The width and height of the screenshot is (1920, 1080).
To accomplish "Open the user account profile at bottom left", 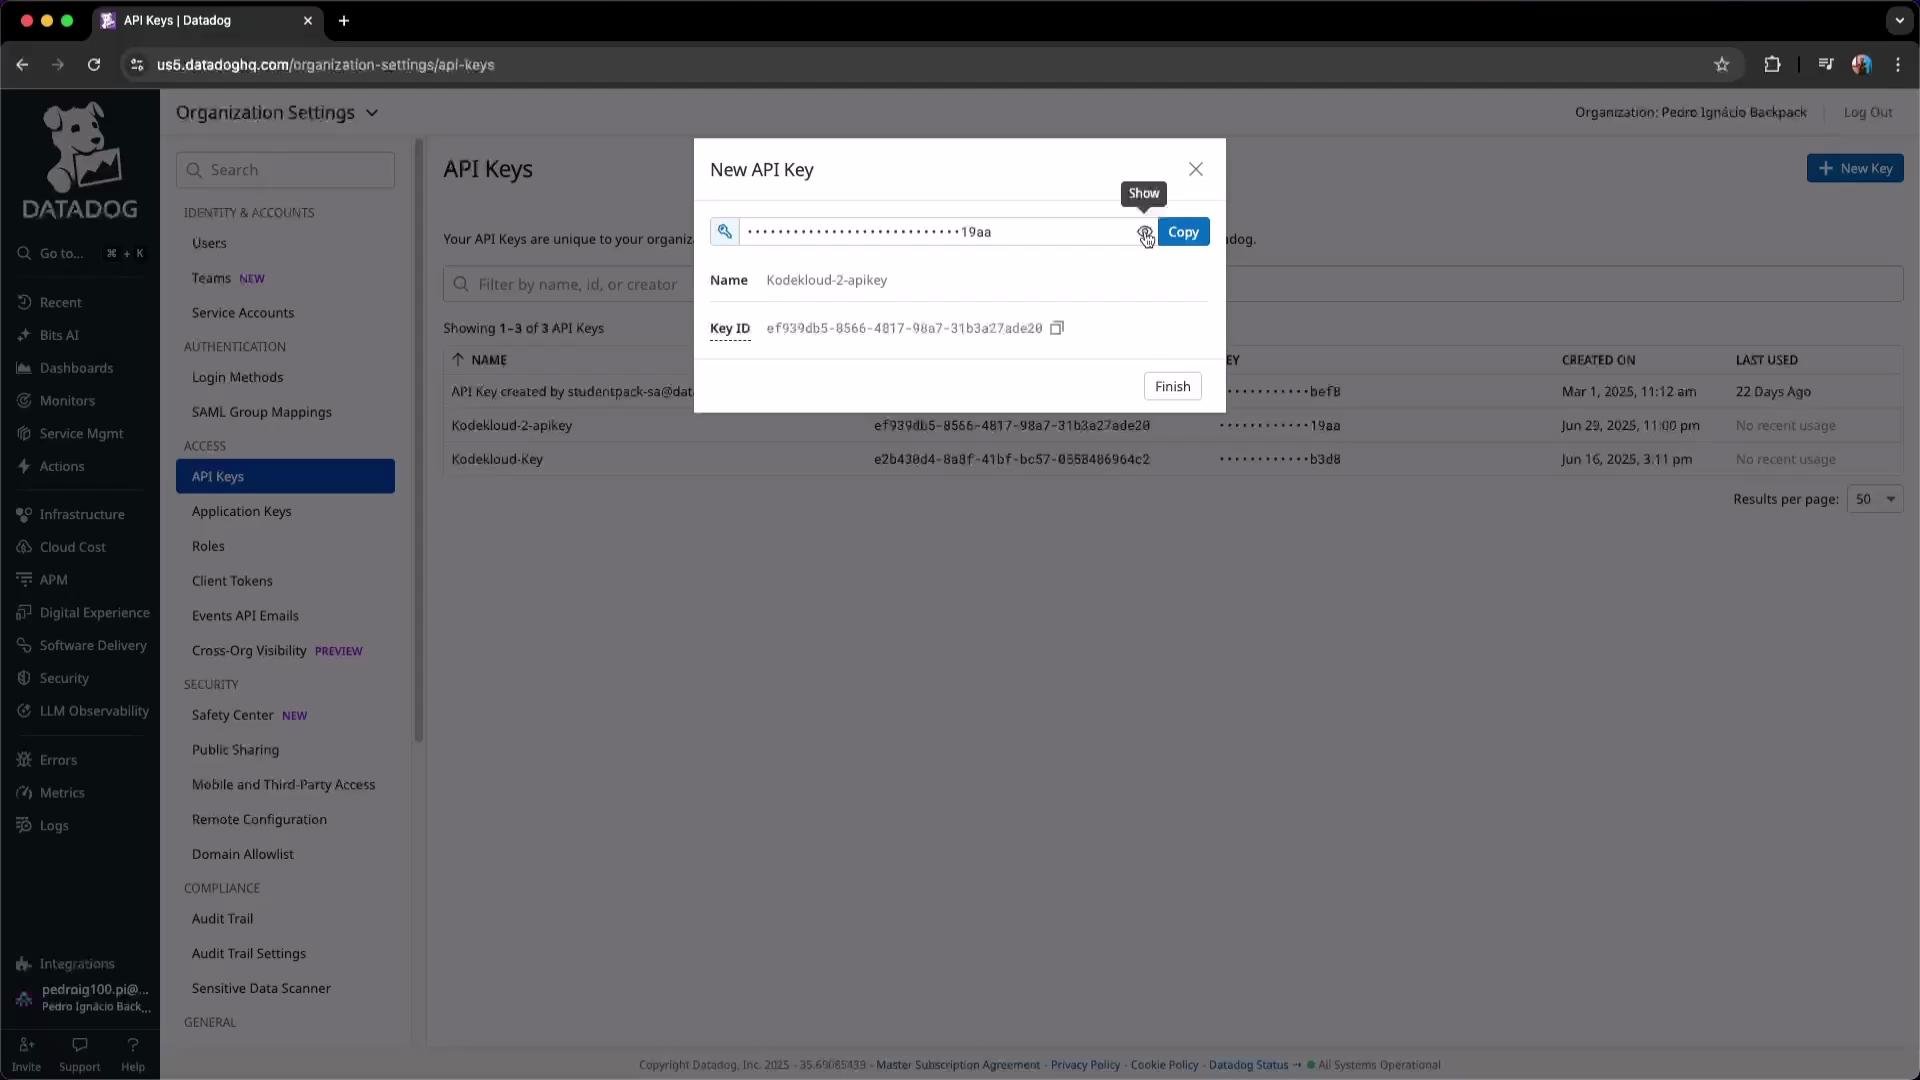I will [x=82, y=997].
